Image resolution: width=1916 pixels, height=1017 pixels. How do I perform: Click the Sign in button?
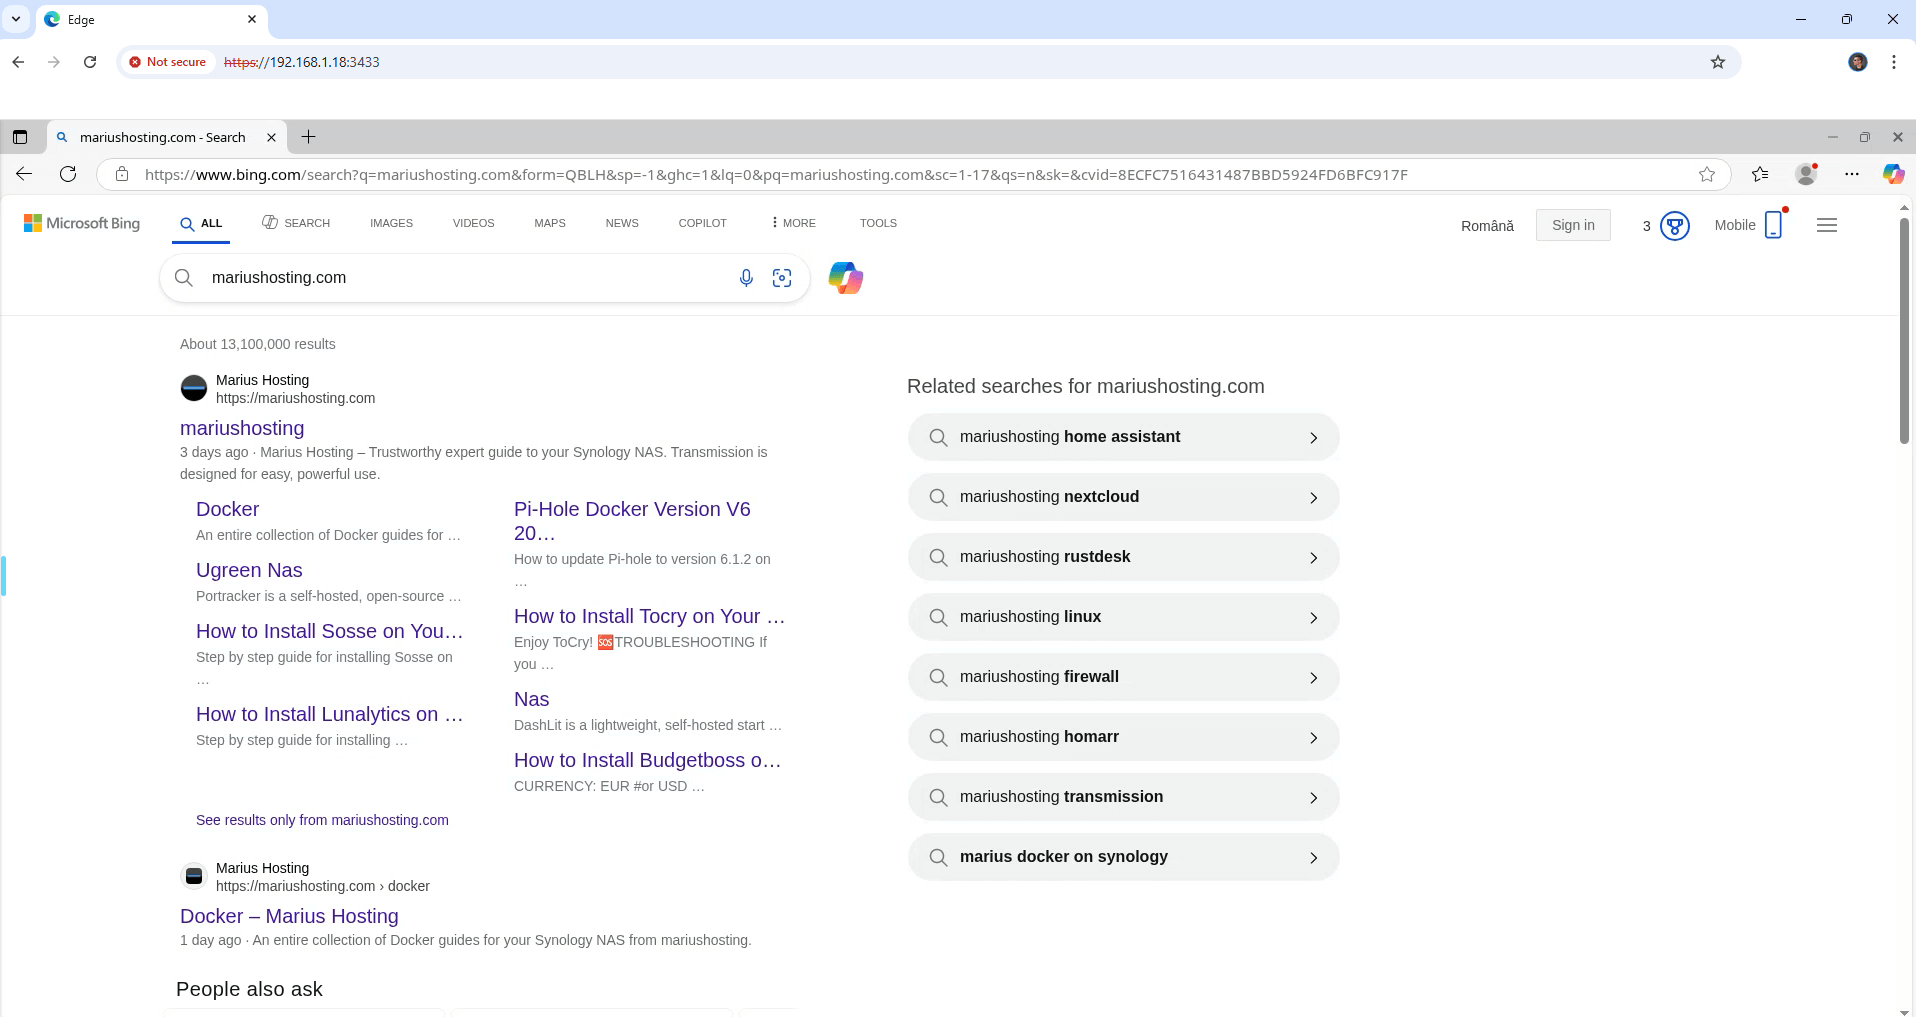(x=1573, y=225)
